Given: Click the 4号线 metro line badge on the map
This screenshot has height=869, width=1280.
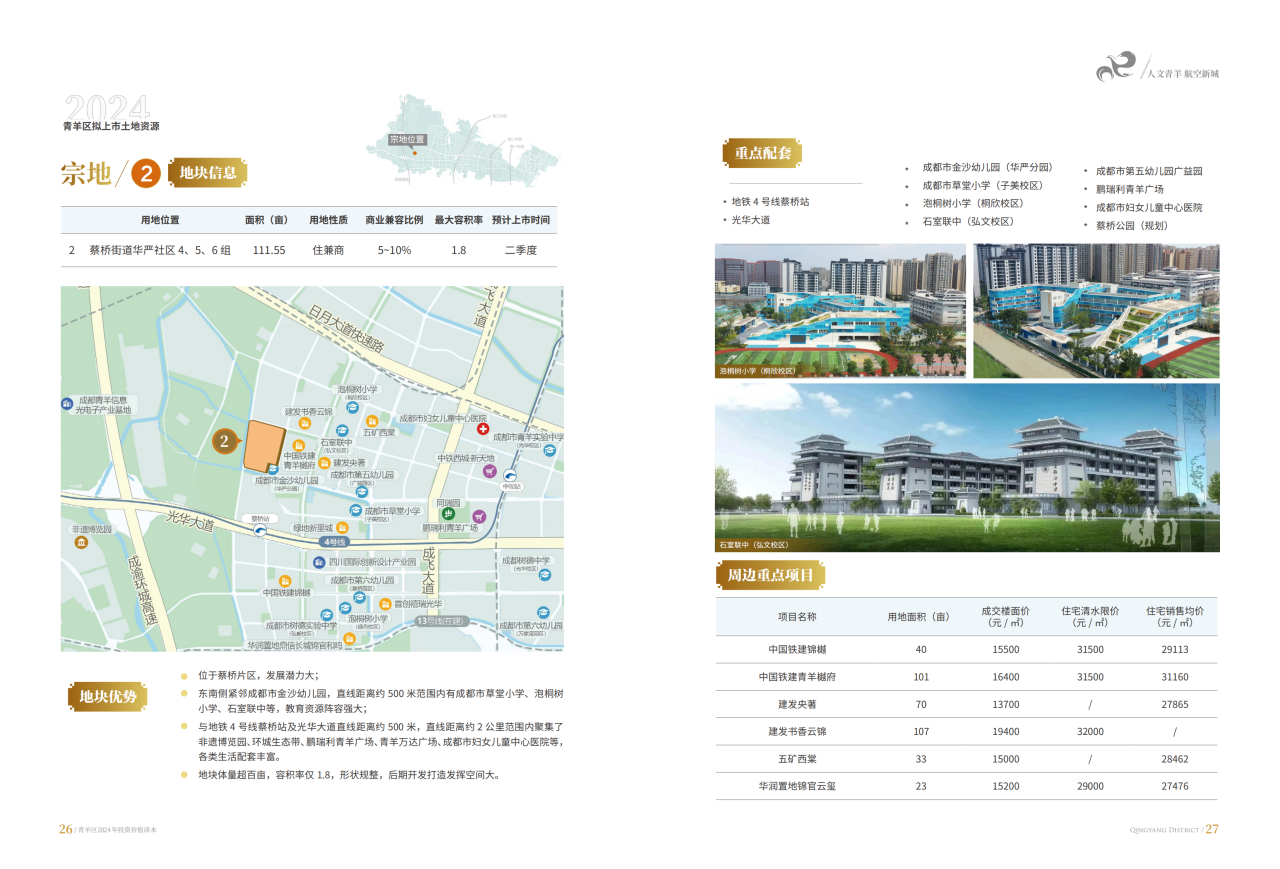Looking at the screenshot, I should pyautogui.click(x=333, y=541).
